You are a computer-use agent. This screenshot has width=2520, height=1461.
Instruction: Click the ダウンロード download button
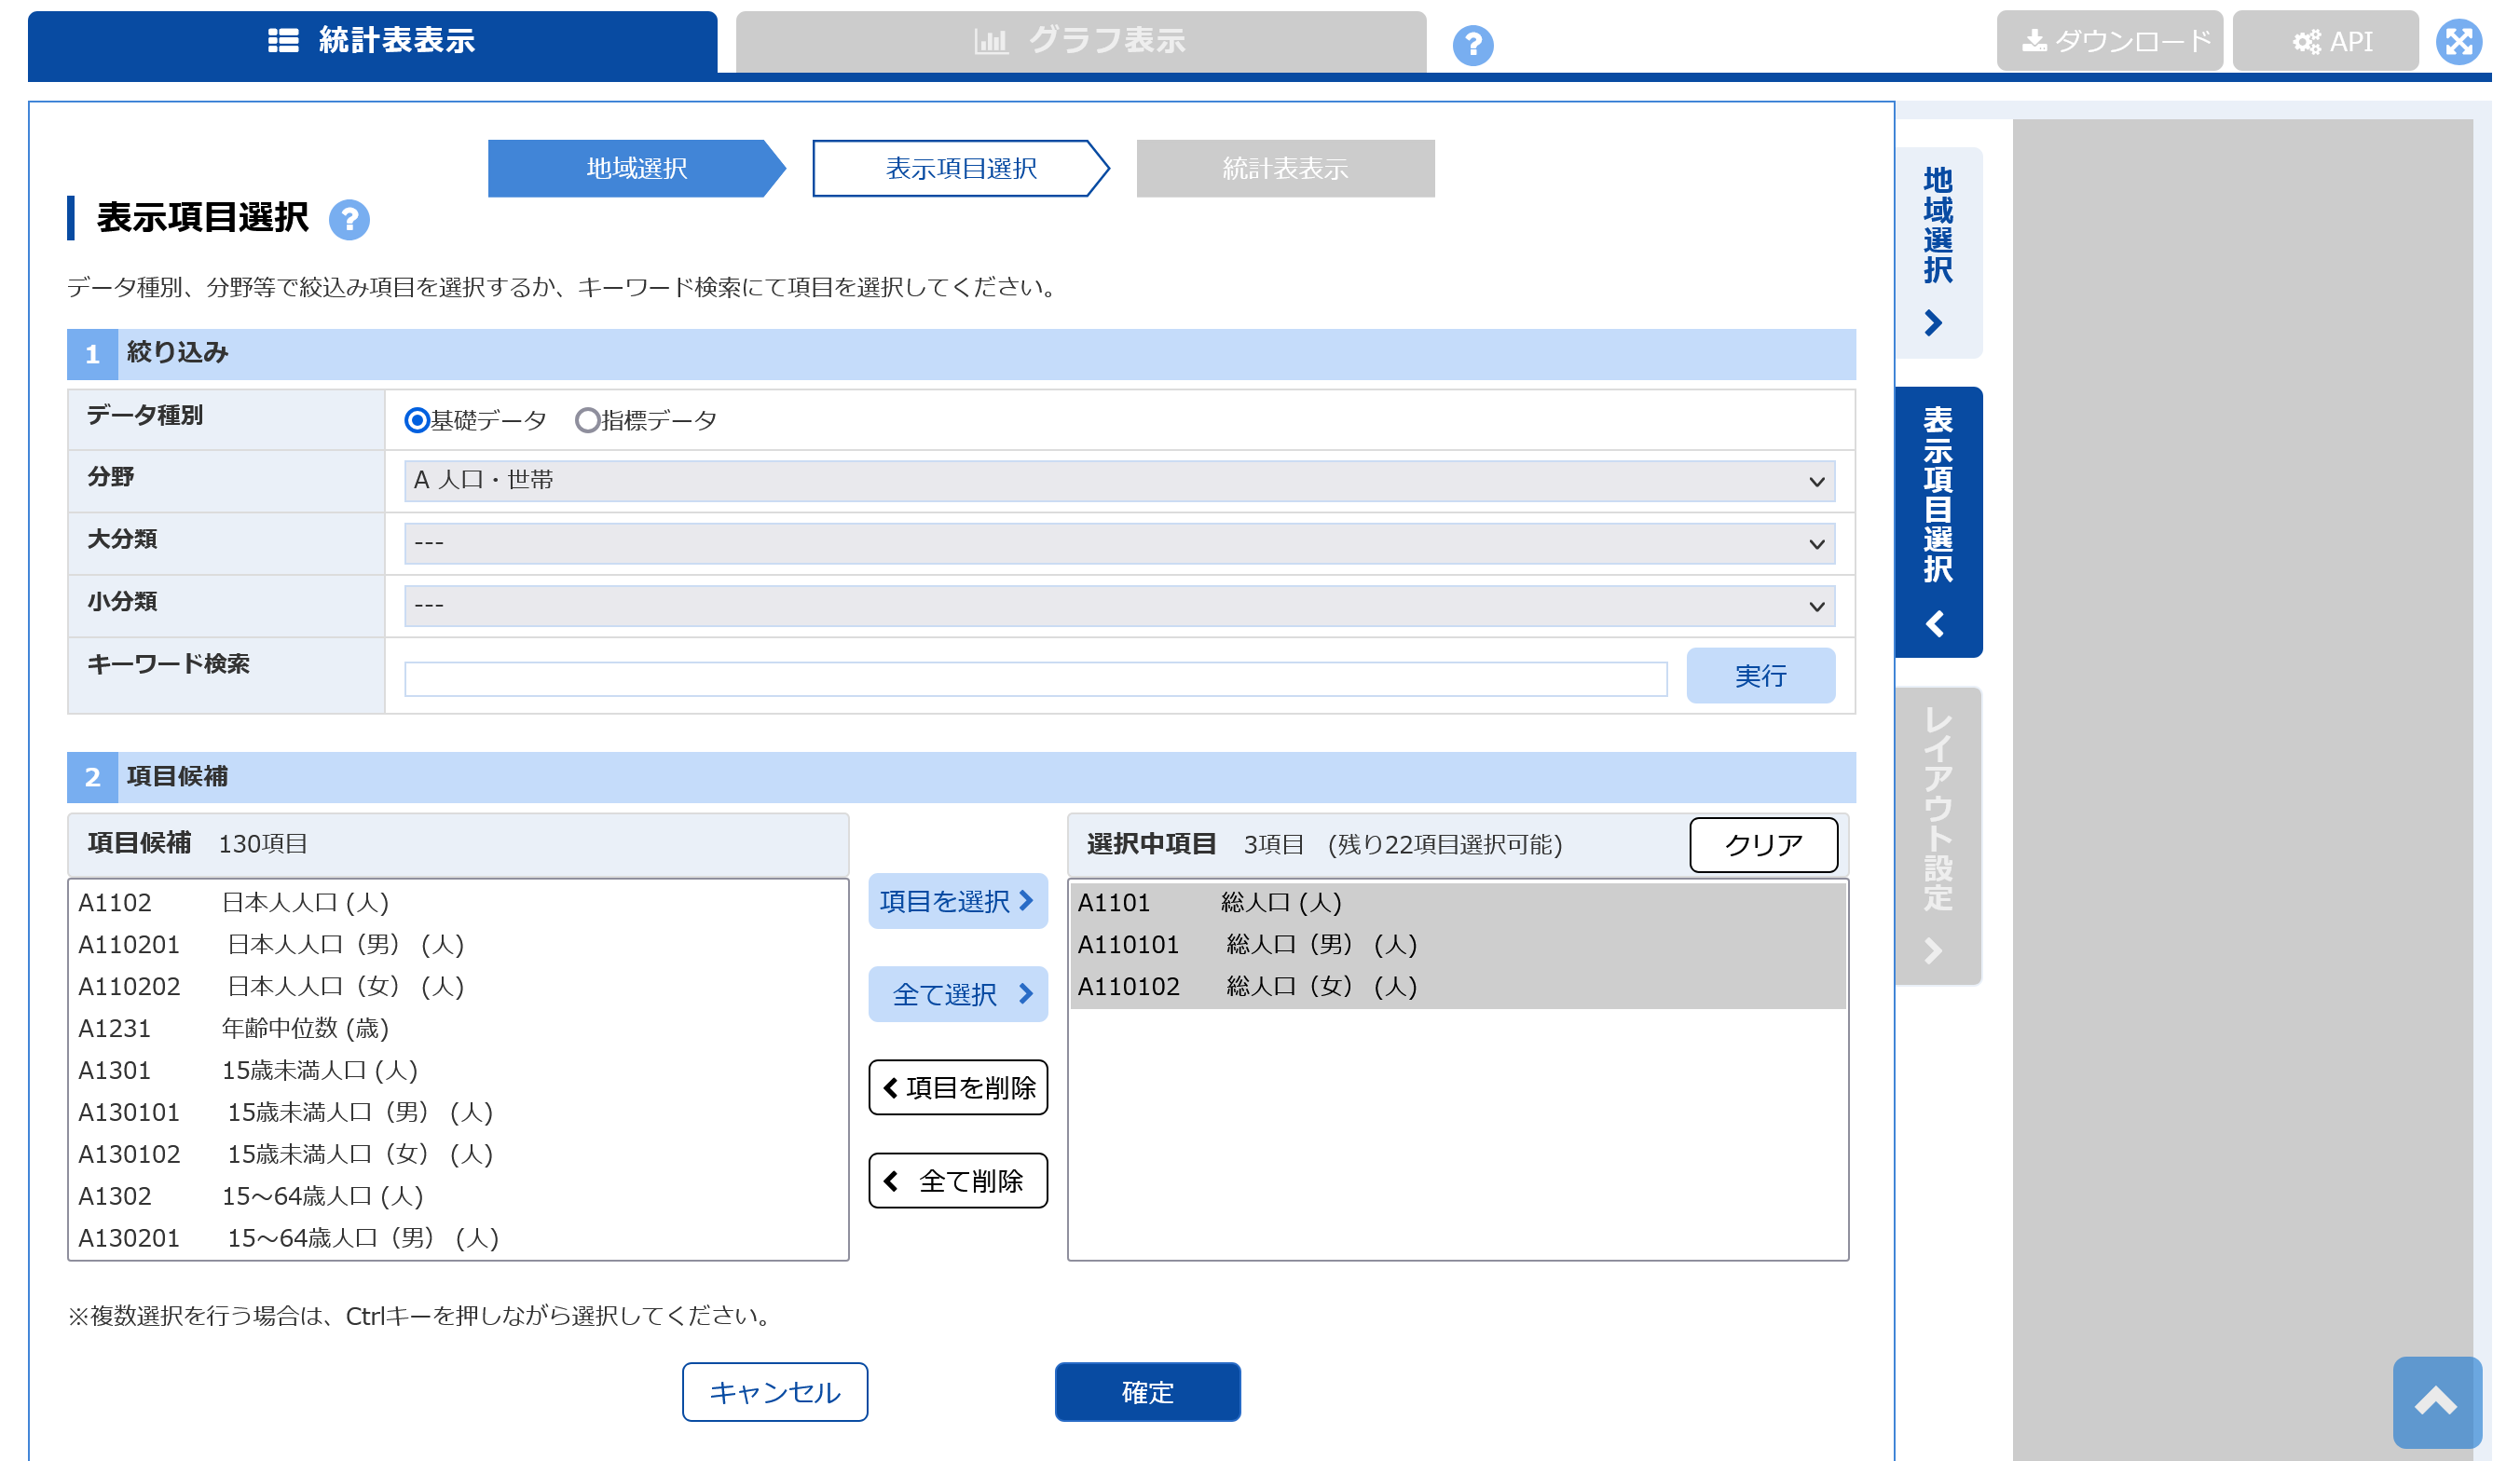2109,41
